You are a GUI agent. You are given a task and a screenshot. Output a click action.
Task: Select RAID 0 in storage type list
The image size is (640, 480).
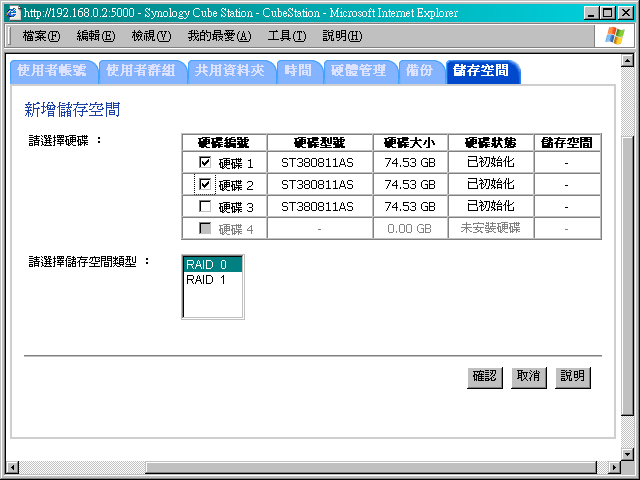[213, 264]
